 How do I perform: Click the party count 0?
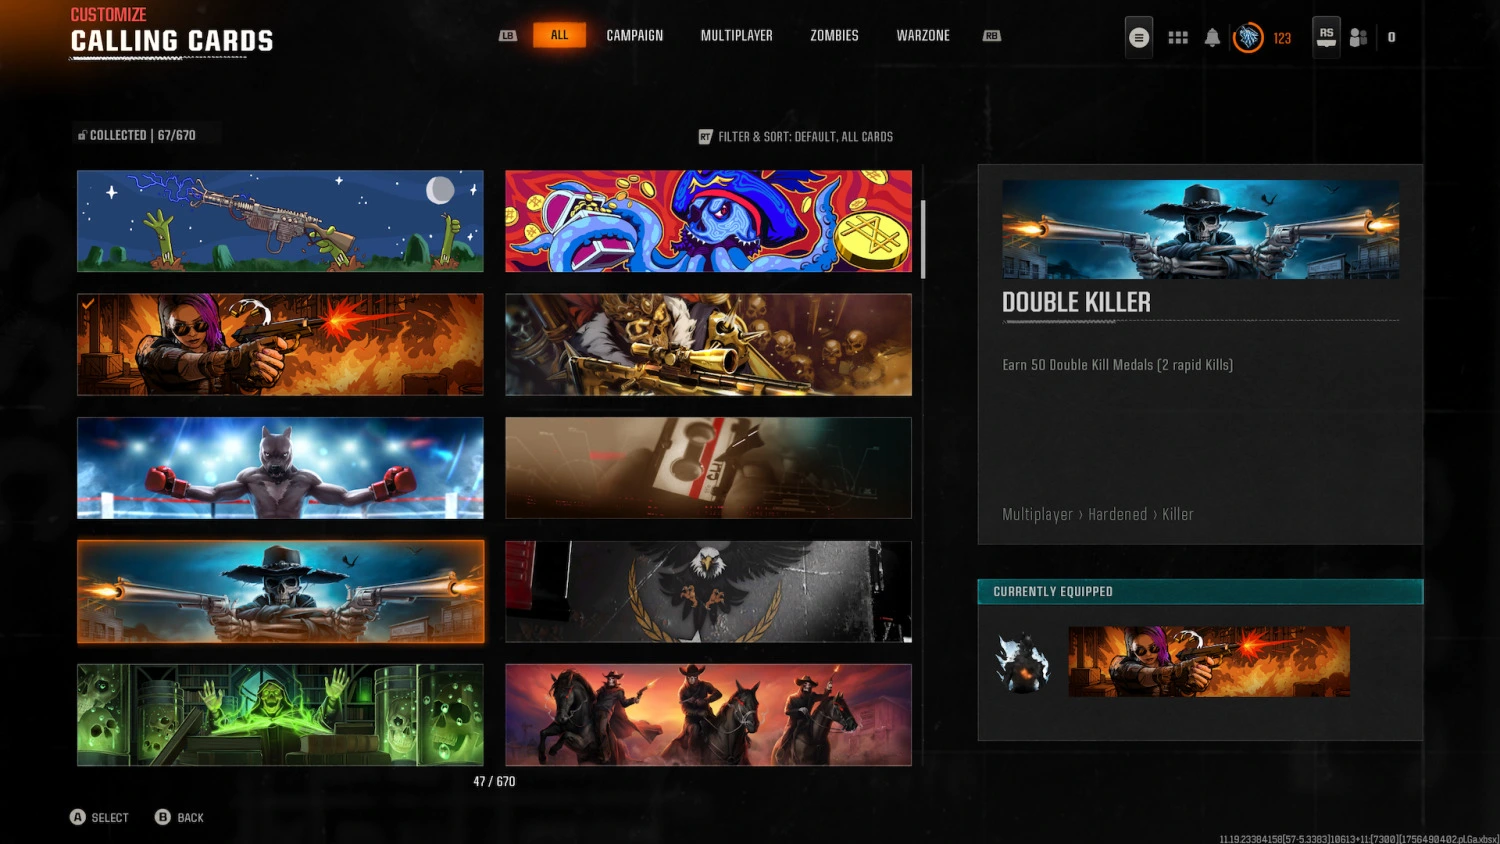pyautogui.click(x=1391, y=38)
